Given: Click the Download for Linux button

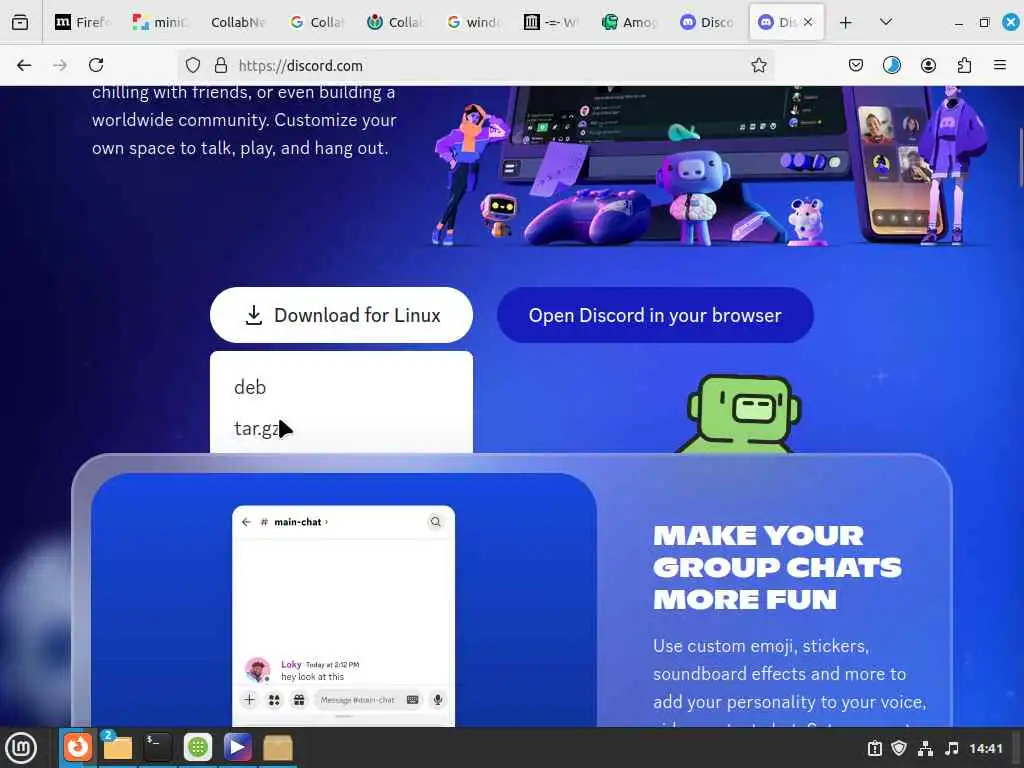Looking at the screenshot, I should (342, 315).
